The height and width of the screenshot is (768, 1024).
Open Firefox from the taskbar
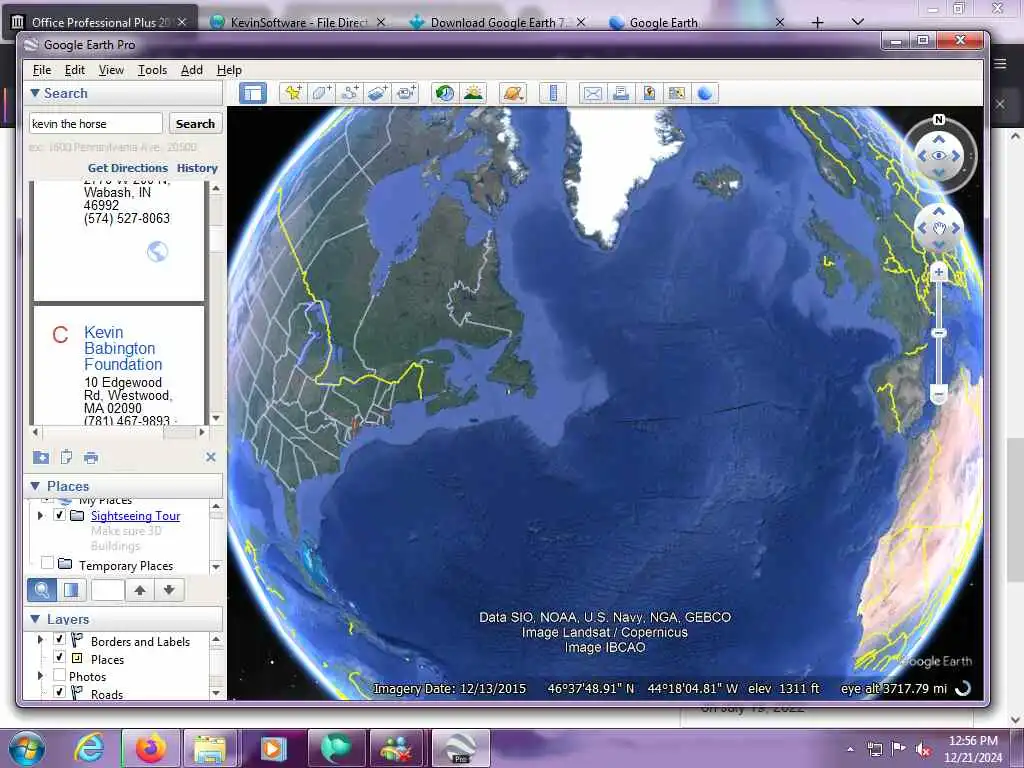tap(151, 748)
